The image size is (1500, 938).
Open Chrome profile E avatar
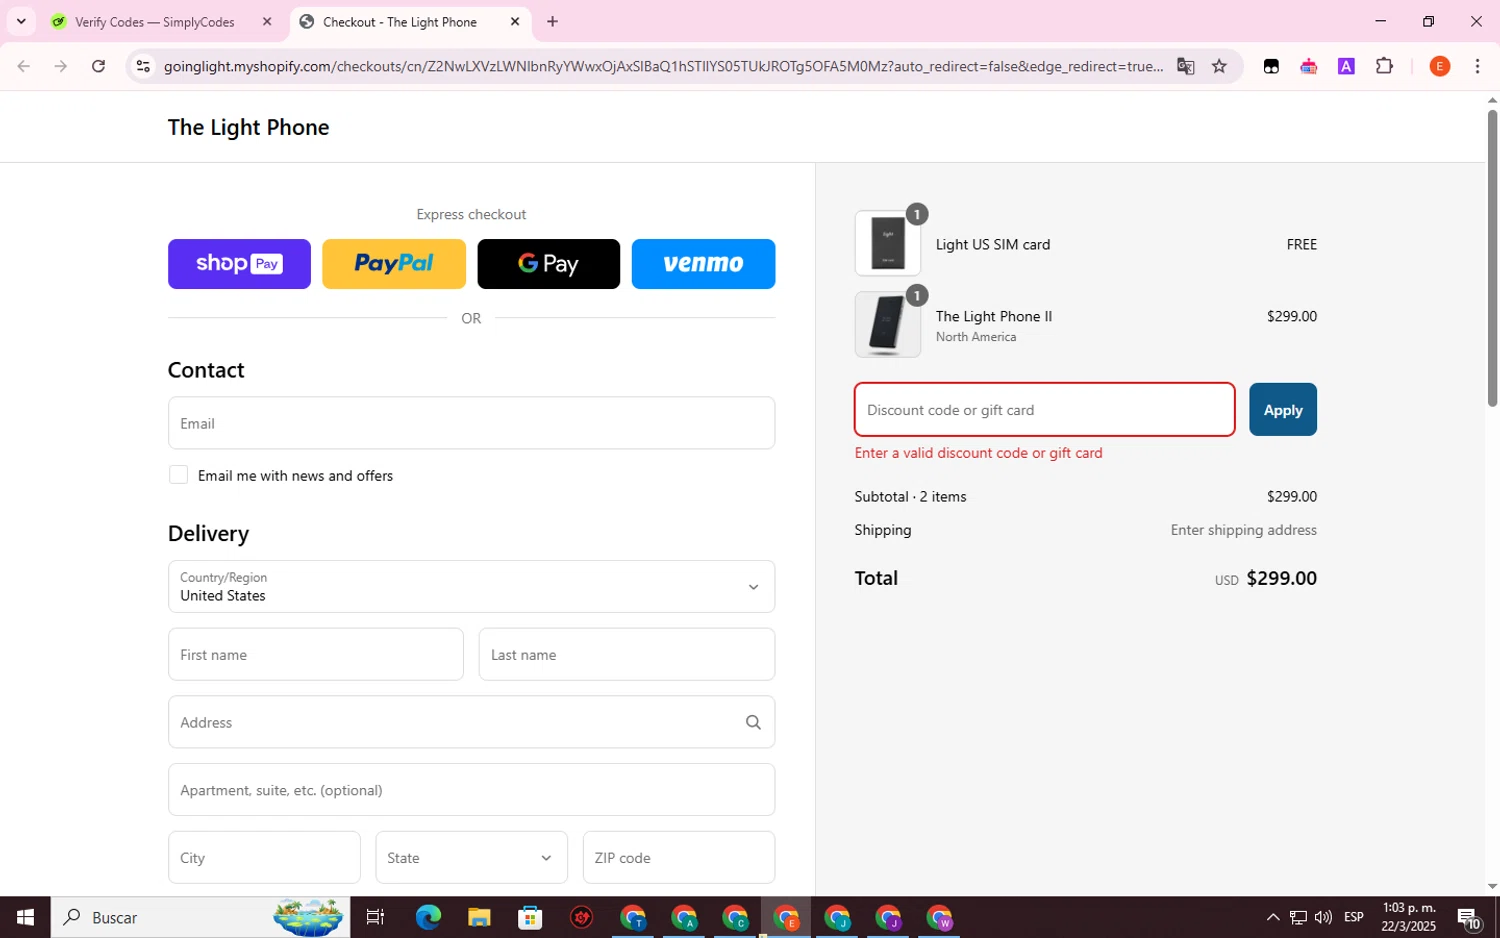click(1439, 66)
